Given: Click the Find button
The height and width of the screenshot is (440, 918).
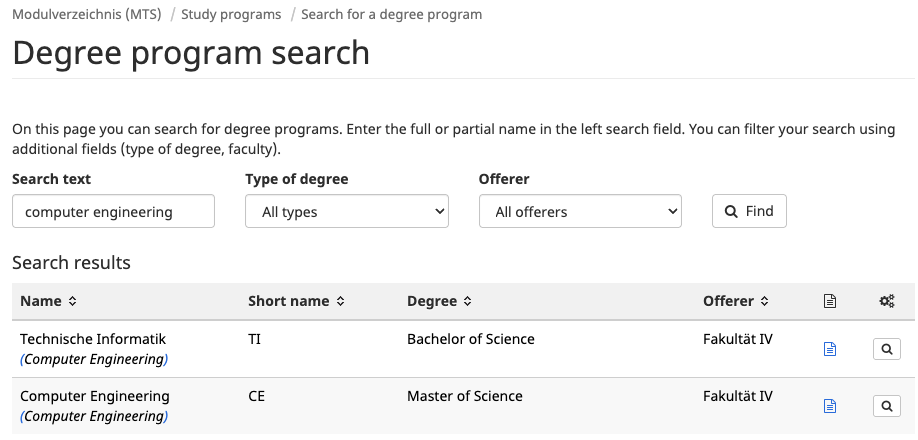Looking at the screenshot, I should pyautogui.click(x=749, y=211).
